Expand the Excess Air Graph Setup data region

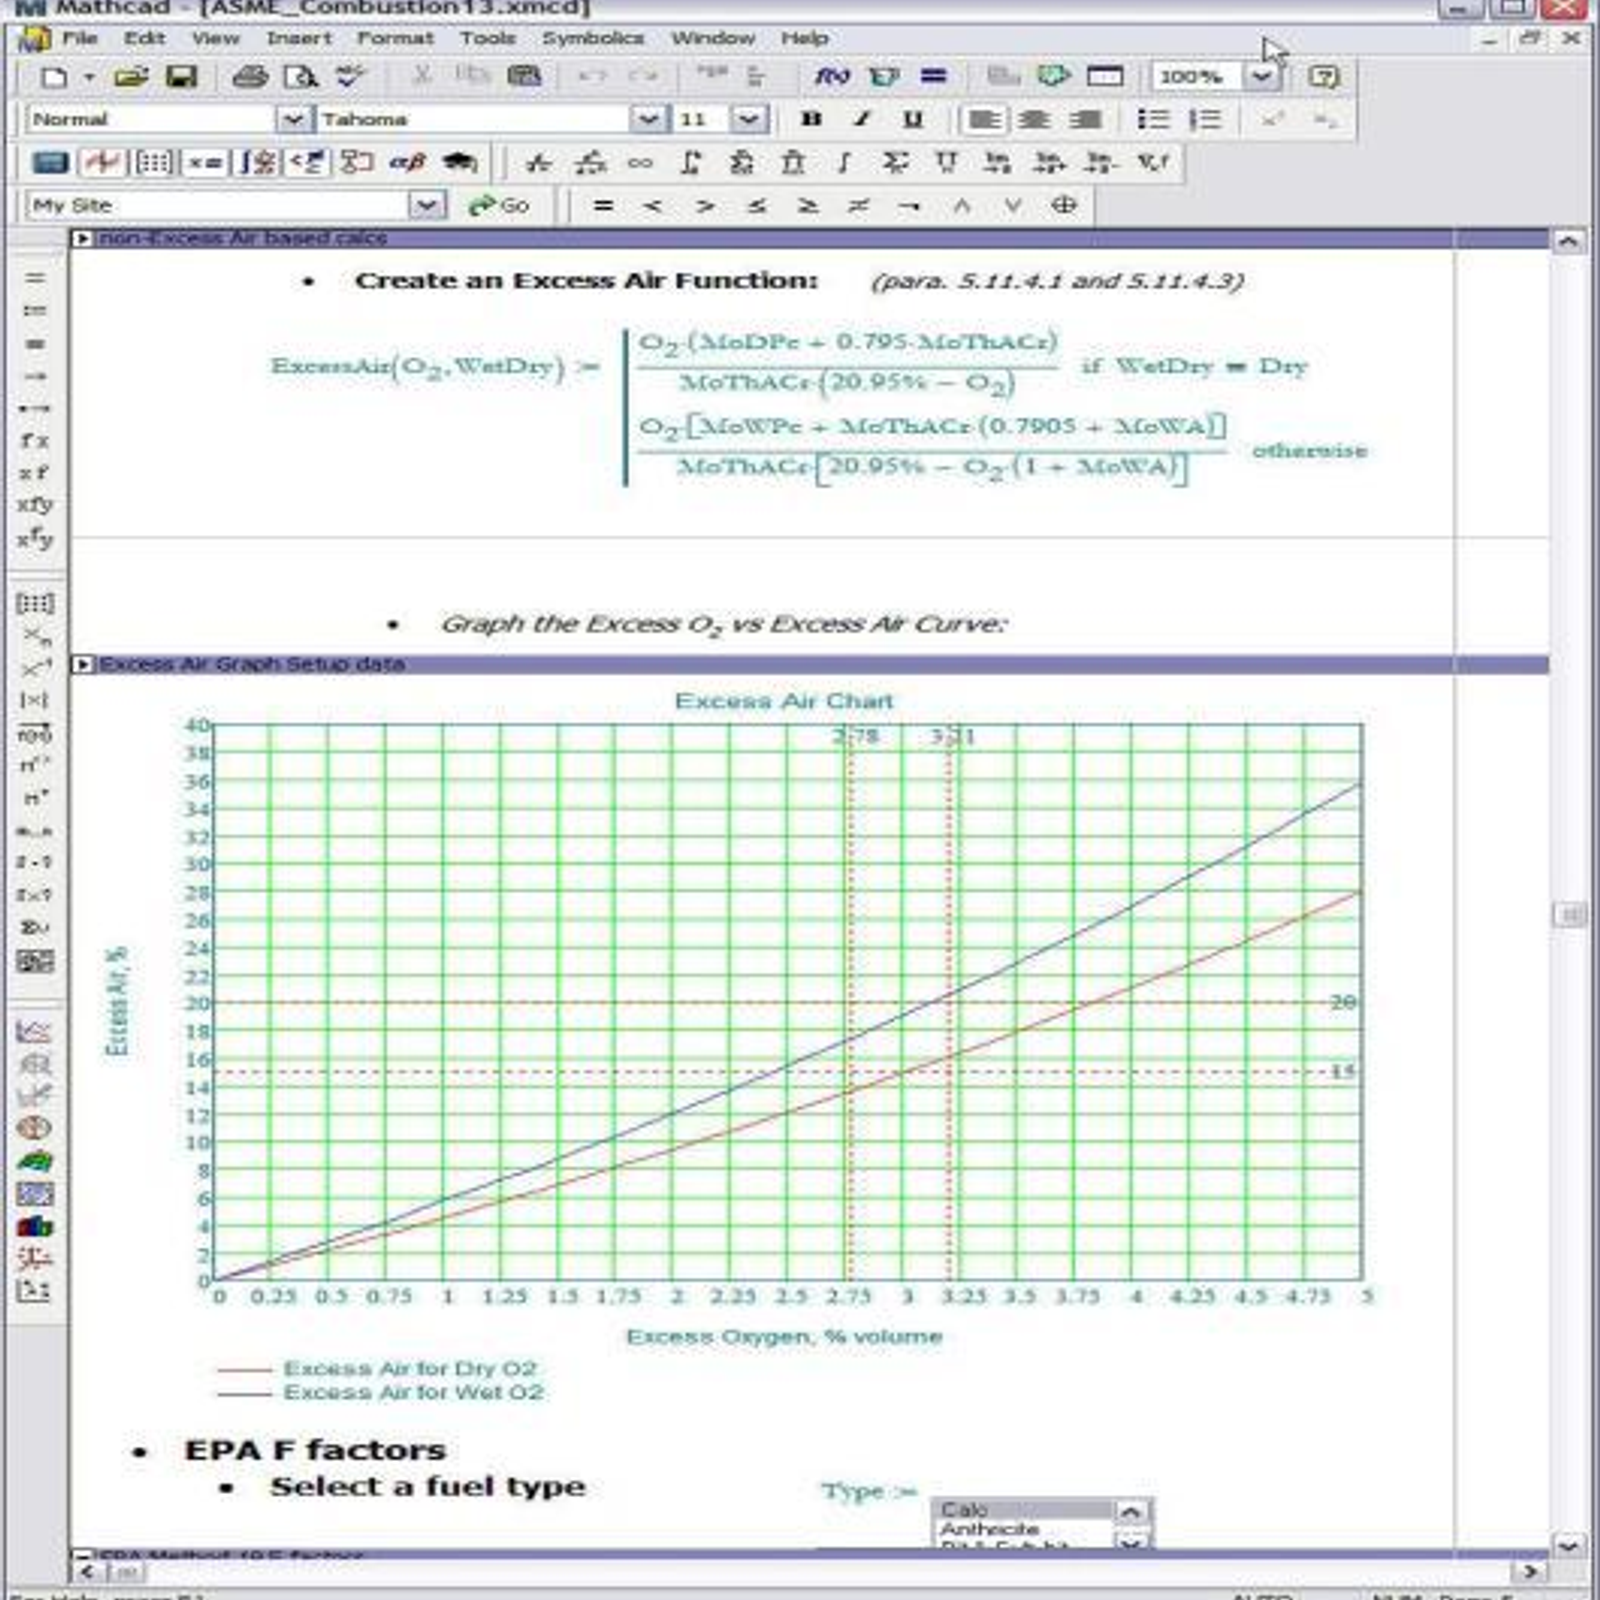point(83,664)
